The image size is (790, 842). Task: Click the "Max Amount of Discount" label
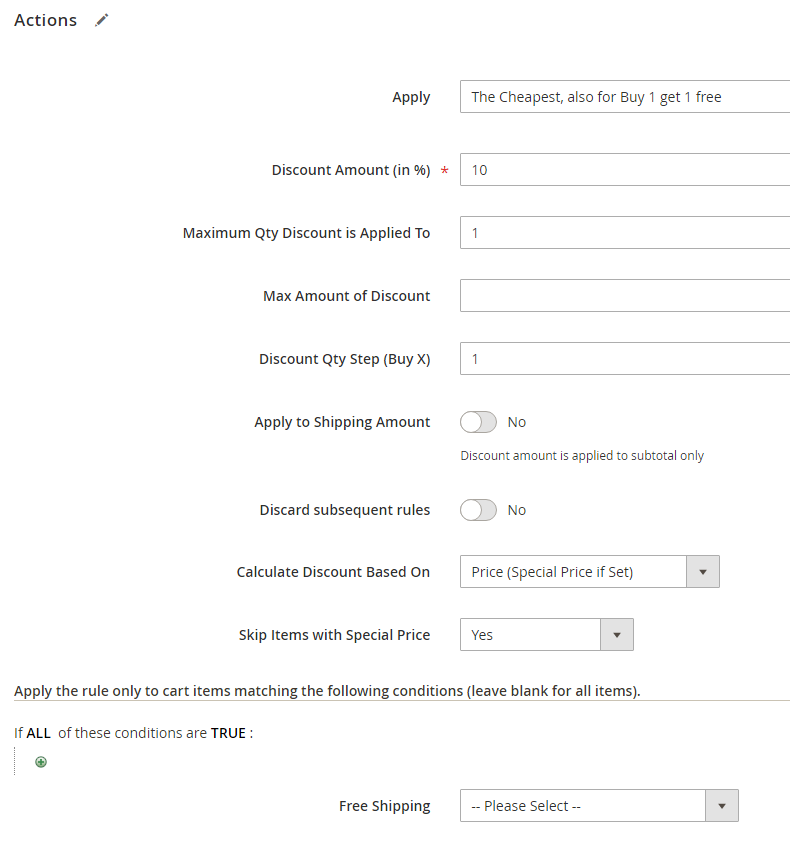pos(346,296)
